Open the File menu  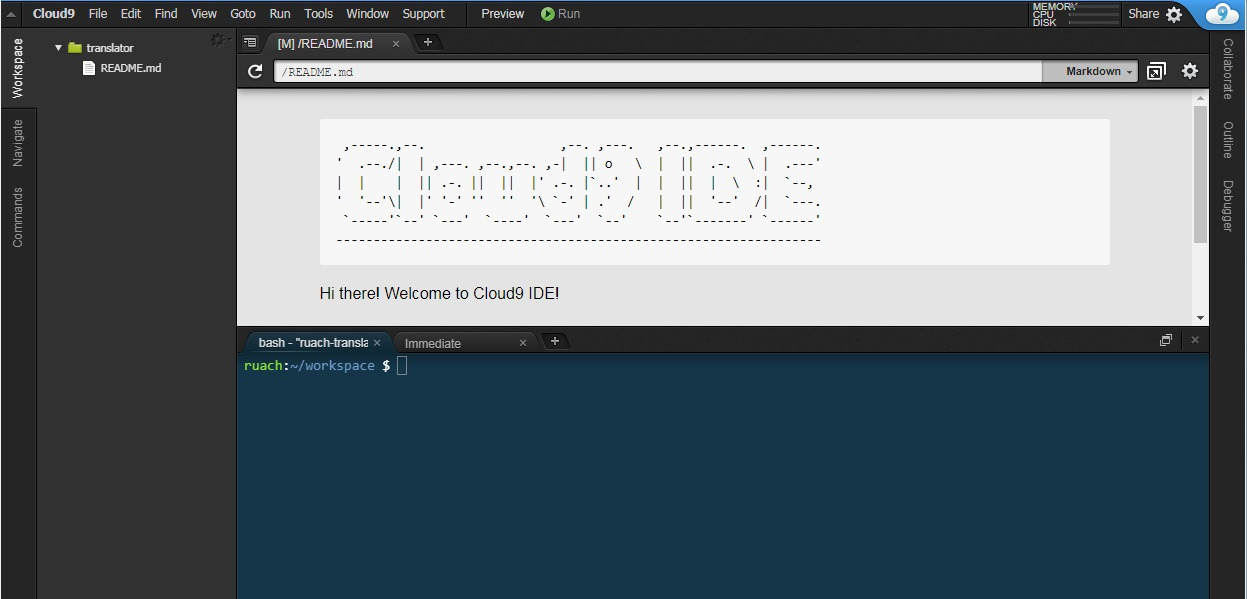pos(98,14)
